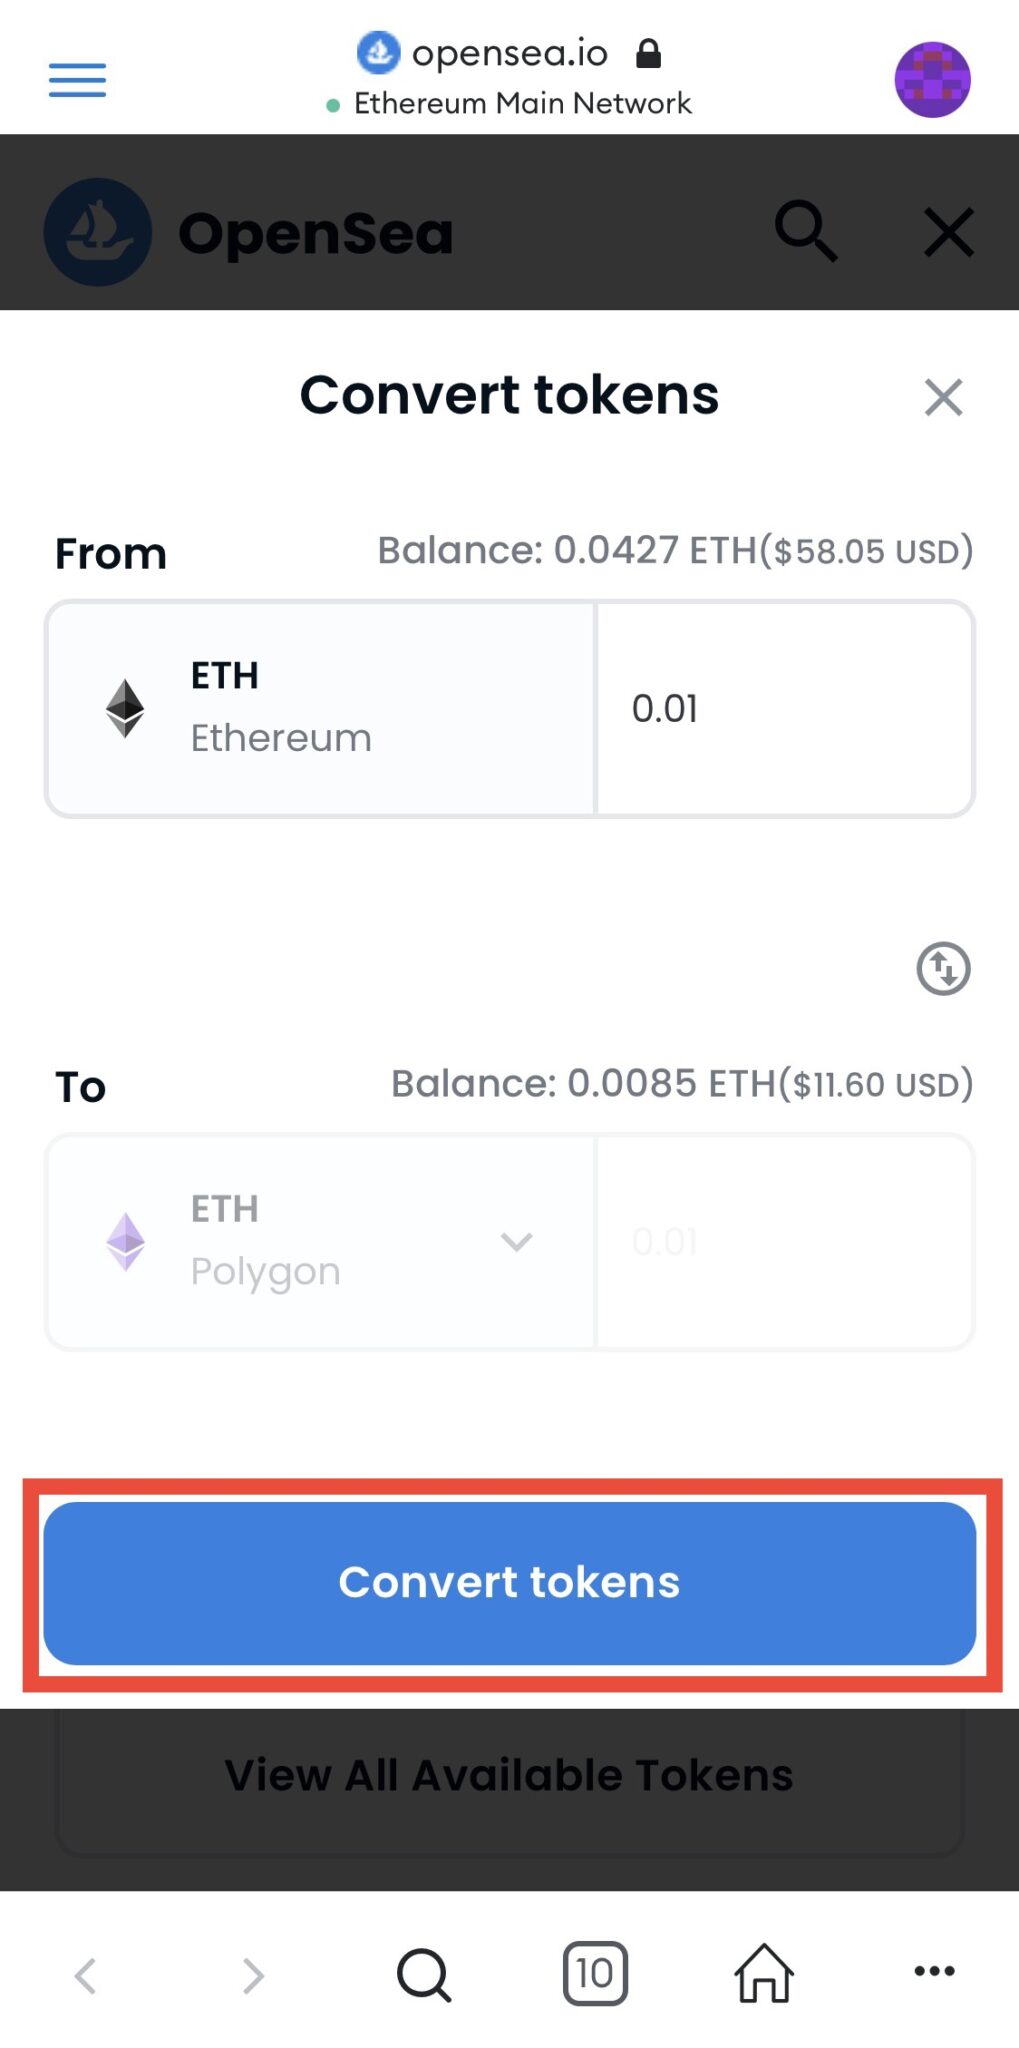Open the OpenSea search magnifier
Image resolution: width=1019 pixels, height=2048 pixels.
[x=805, y=231]
